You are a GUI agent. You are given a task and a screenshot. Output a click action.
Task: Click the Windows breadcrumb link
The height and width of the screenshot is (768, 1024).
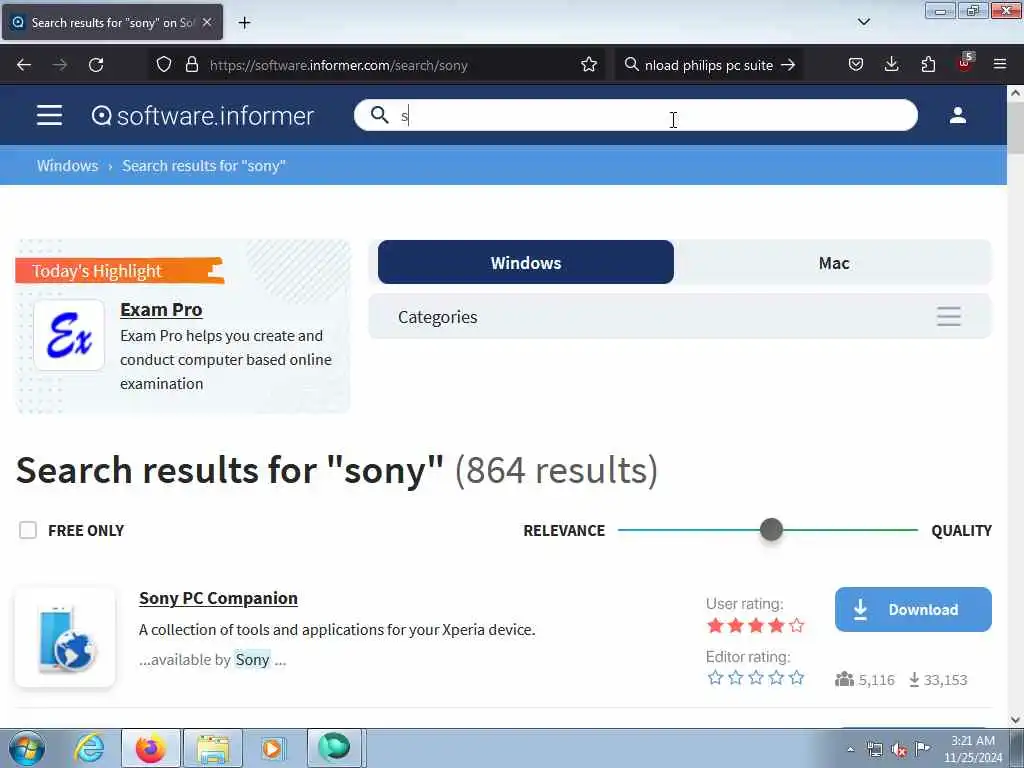[67, 166]
